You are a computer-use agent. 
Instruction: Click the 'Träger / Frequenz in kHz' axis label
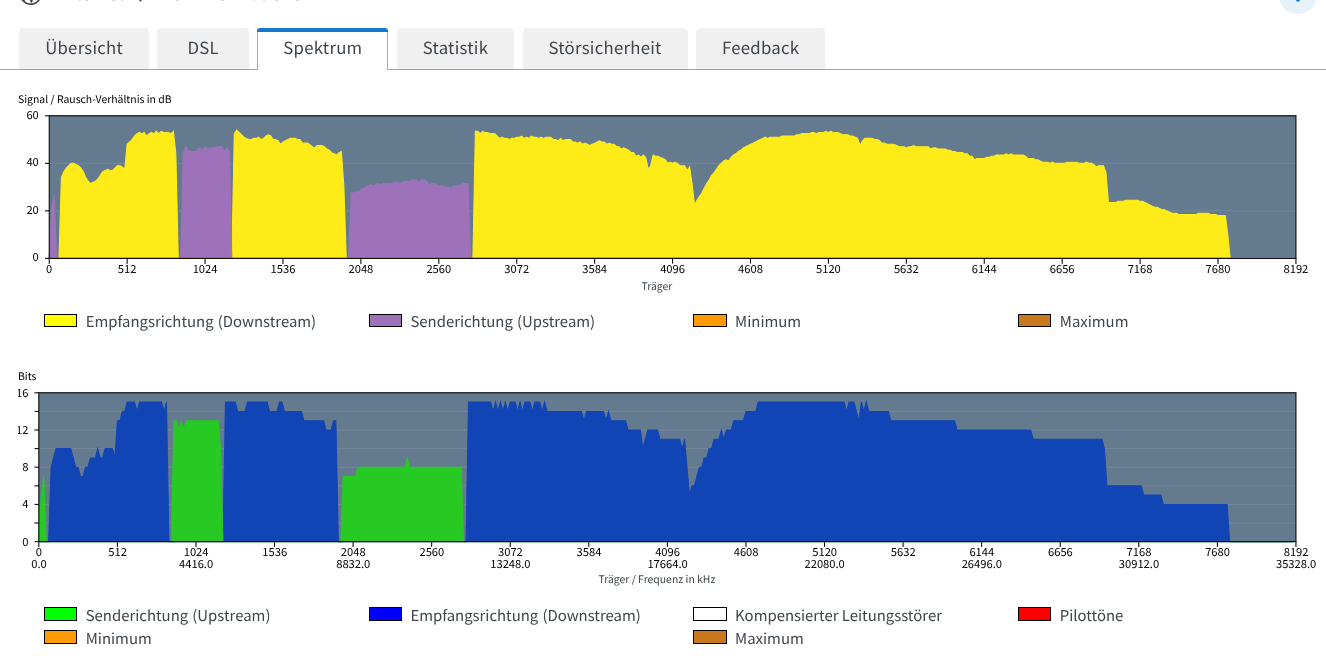(x=657, y=579)
